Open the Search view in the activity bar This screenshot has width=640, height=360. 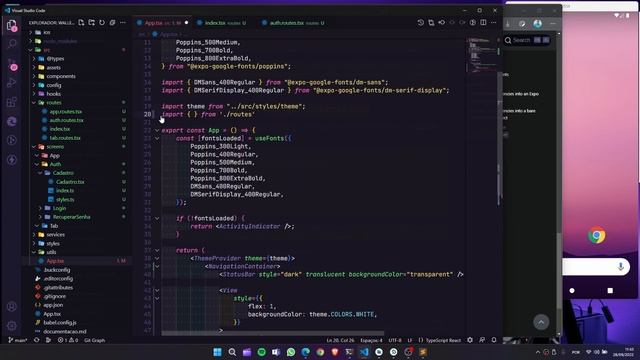(x=12, y=43)
